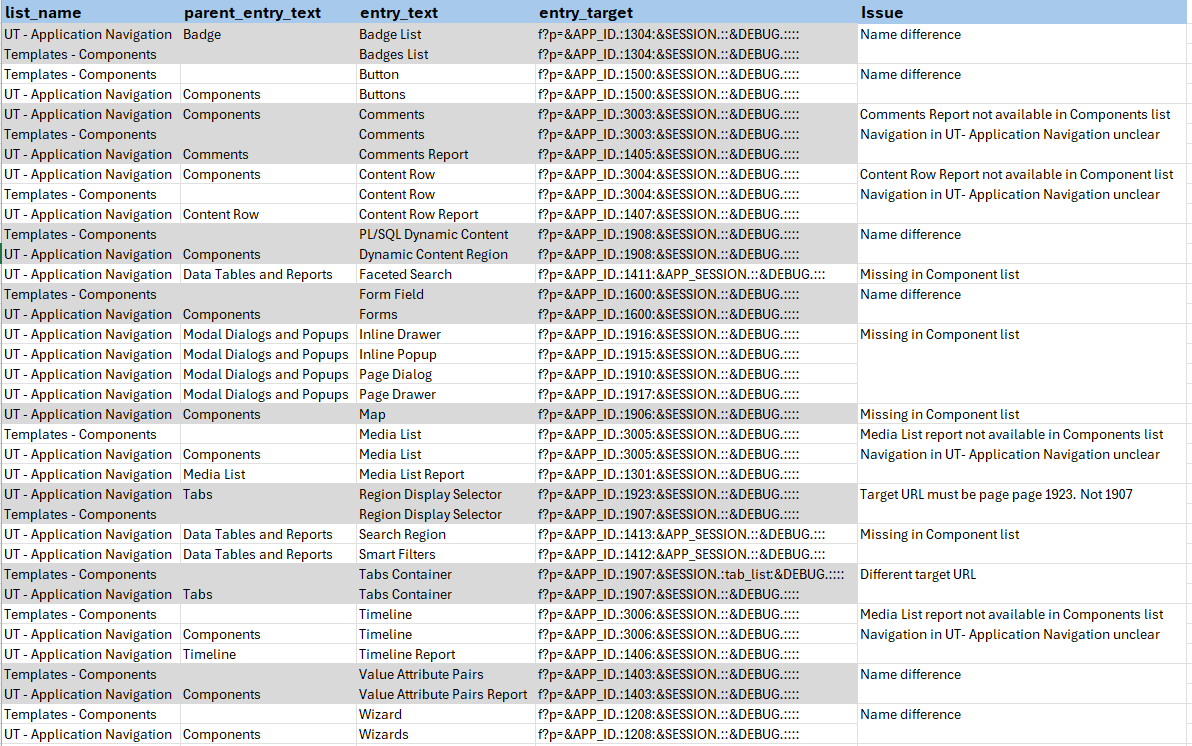This screenshot has height=746, width=1192.
Task: Select the entry_target column header
Action: click(586, 13)
